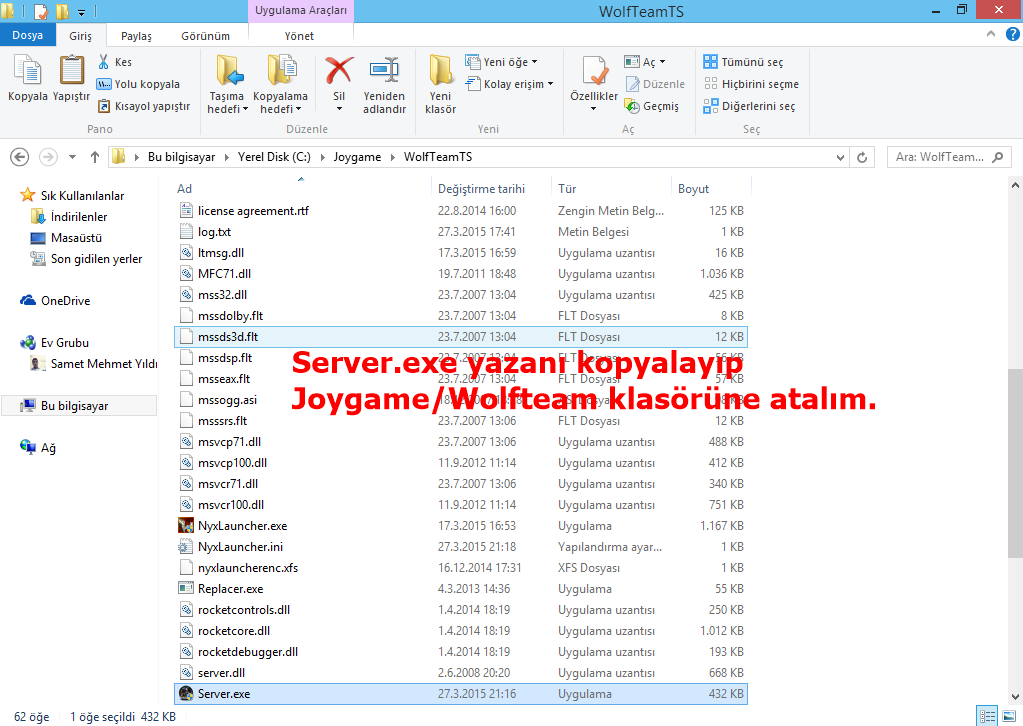This screenshot has width=1023, height=726.
Task: Select the NyxLauncher.exe file icon
Action: pos(186,526)
